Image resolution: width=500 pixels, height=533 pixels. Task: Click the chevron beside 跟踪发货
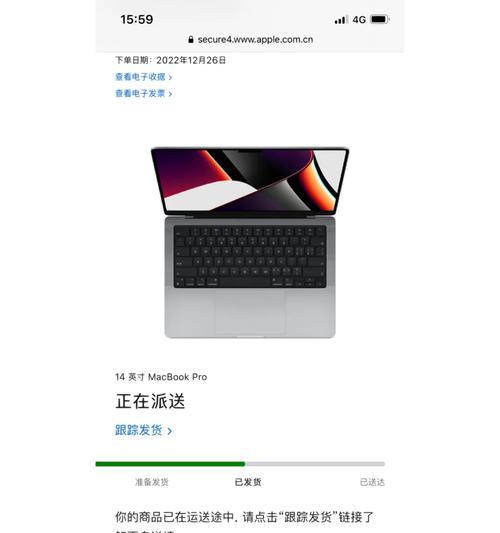[x=169, y=431]
